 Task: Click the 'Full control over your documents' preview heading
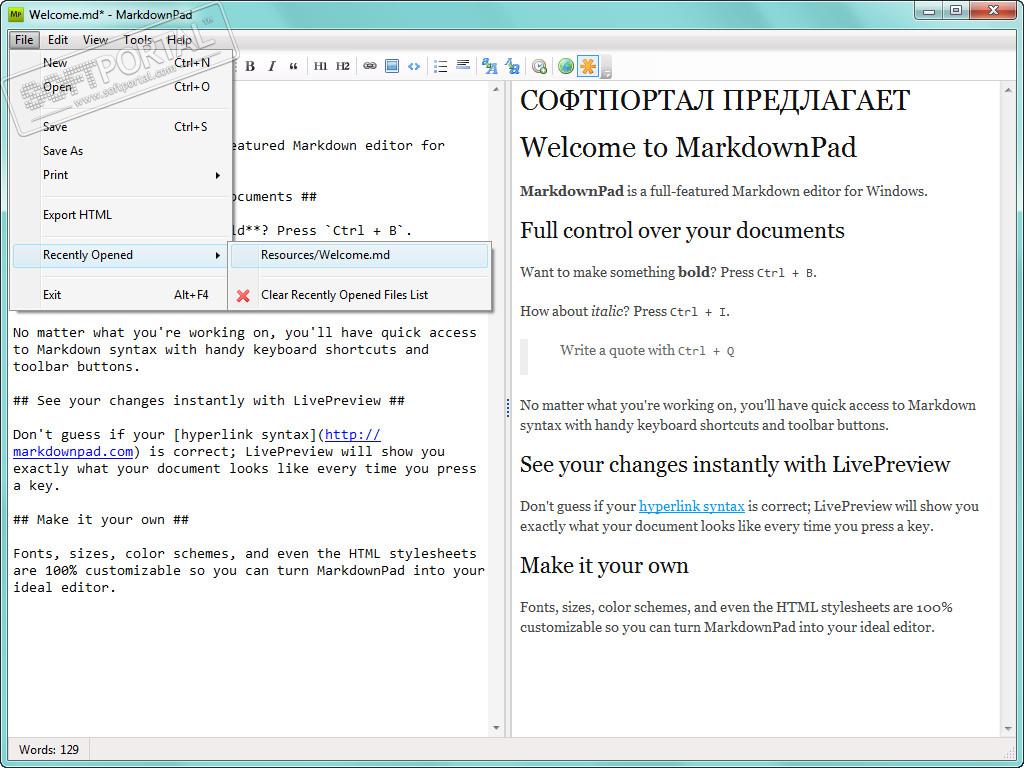(x=682, y=231)
